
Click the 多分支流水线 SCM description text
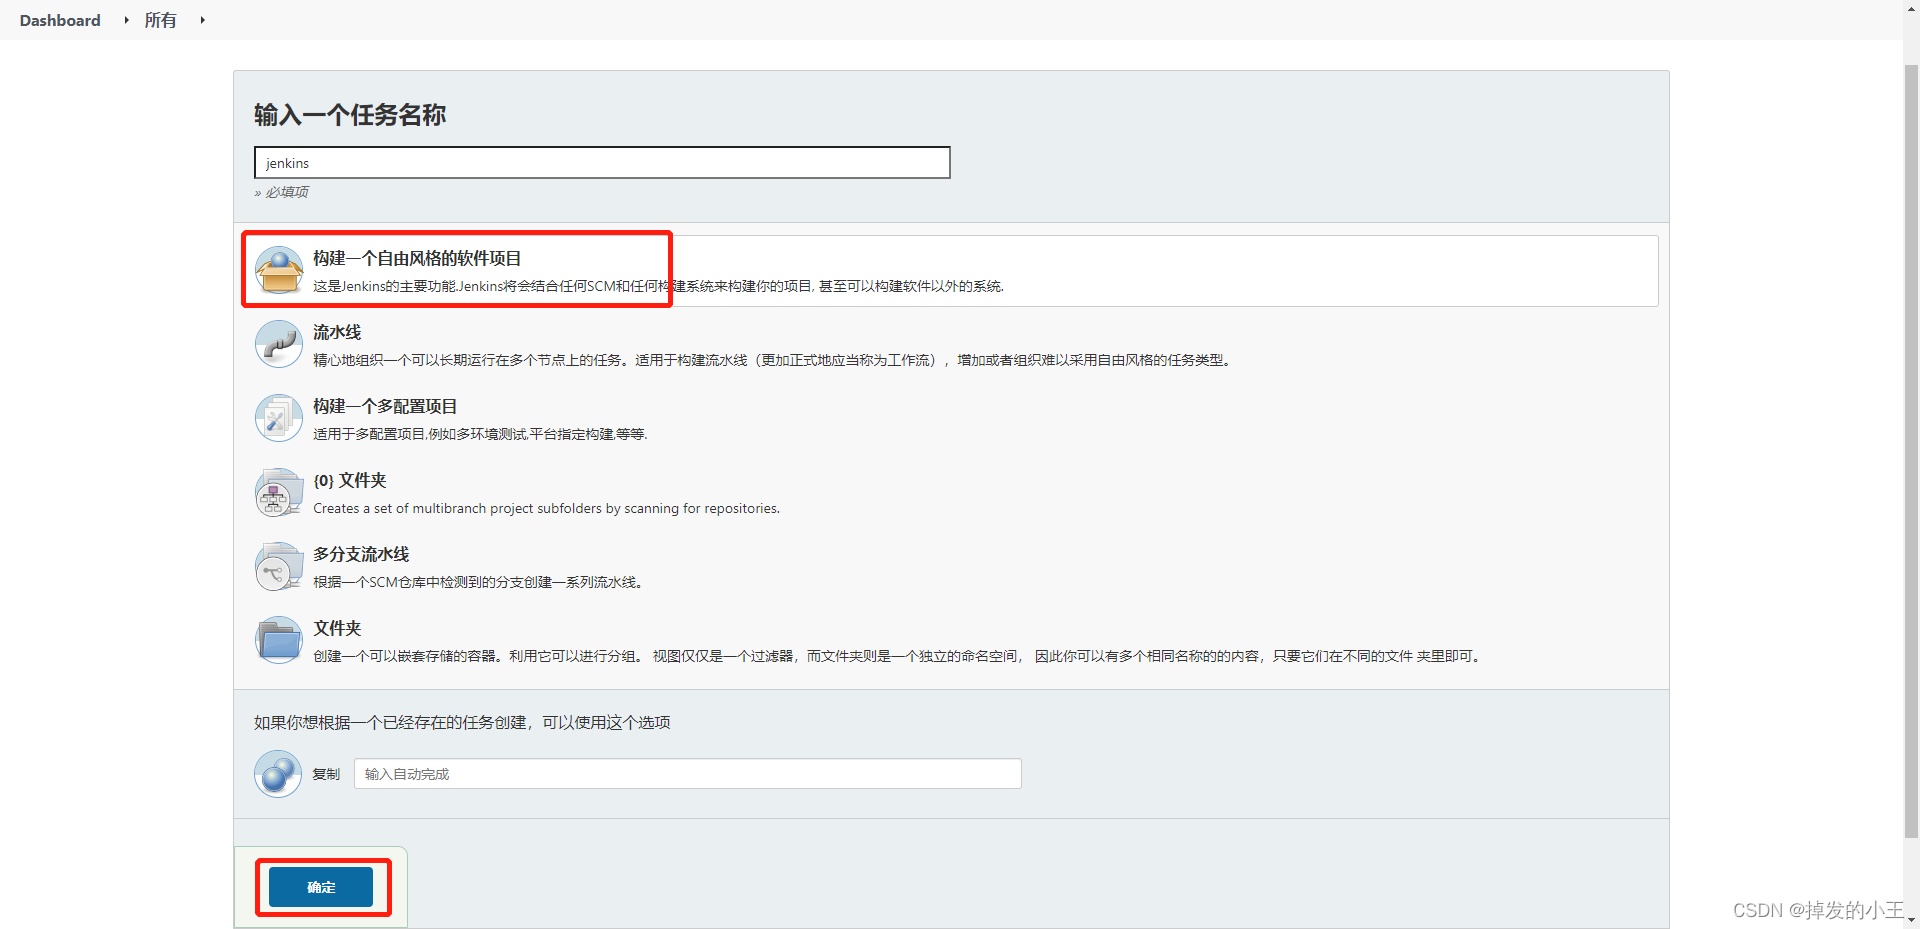(478, 582)
